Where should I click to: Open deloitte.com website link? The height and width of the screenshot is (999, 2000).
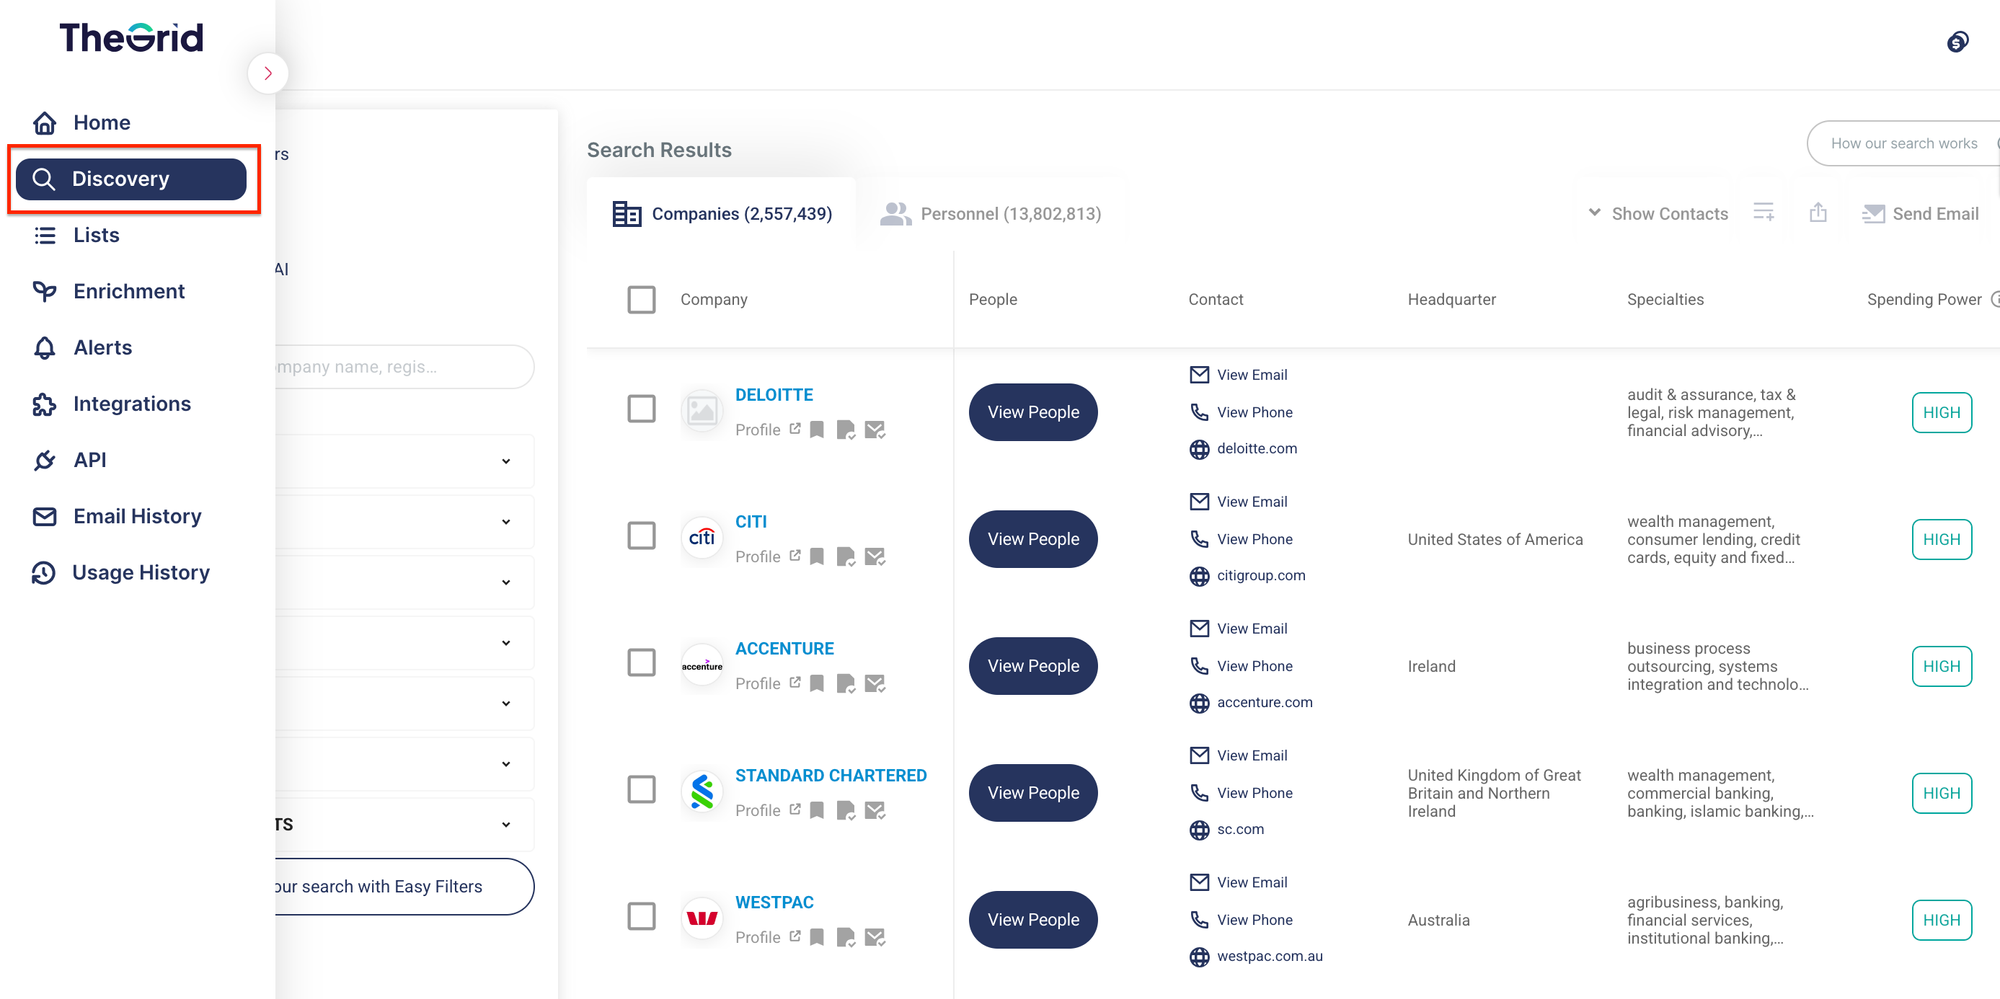pyautogui.click(x=1243, y=449)
